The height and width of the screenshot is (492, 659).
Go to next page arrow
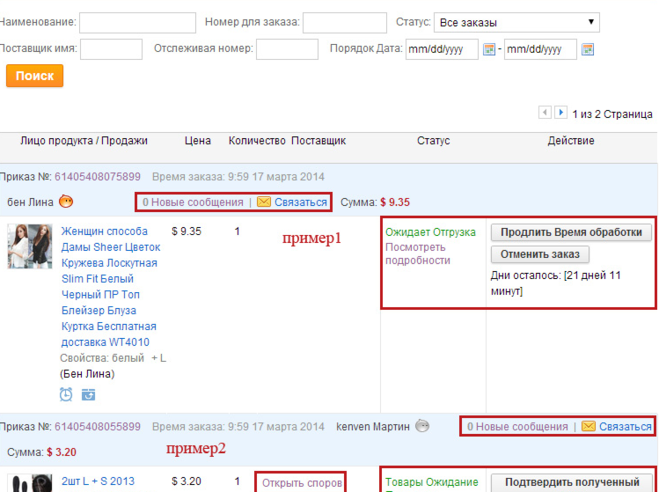click(561, 113)
